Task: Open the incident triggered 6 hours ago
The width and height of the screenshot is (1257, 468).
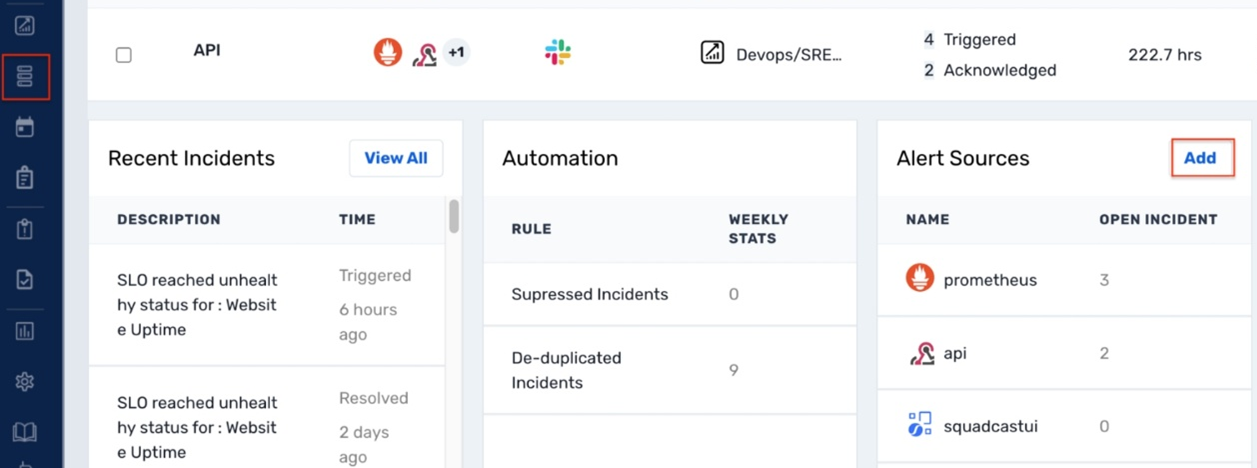Action: pos(197,305)
